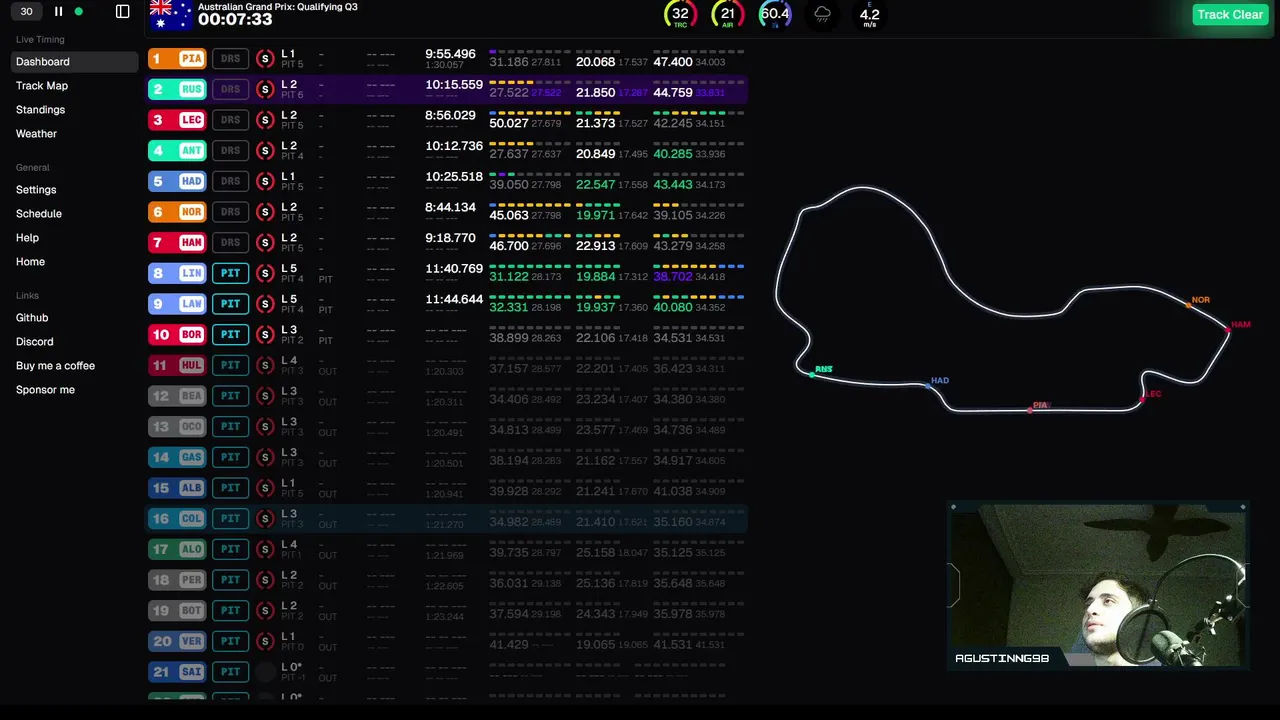Click LIN's sector three mini-sector bar
1280x720 pixels.
698,266
